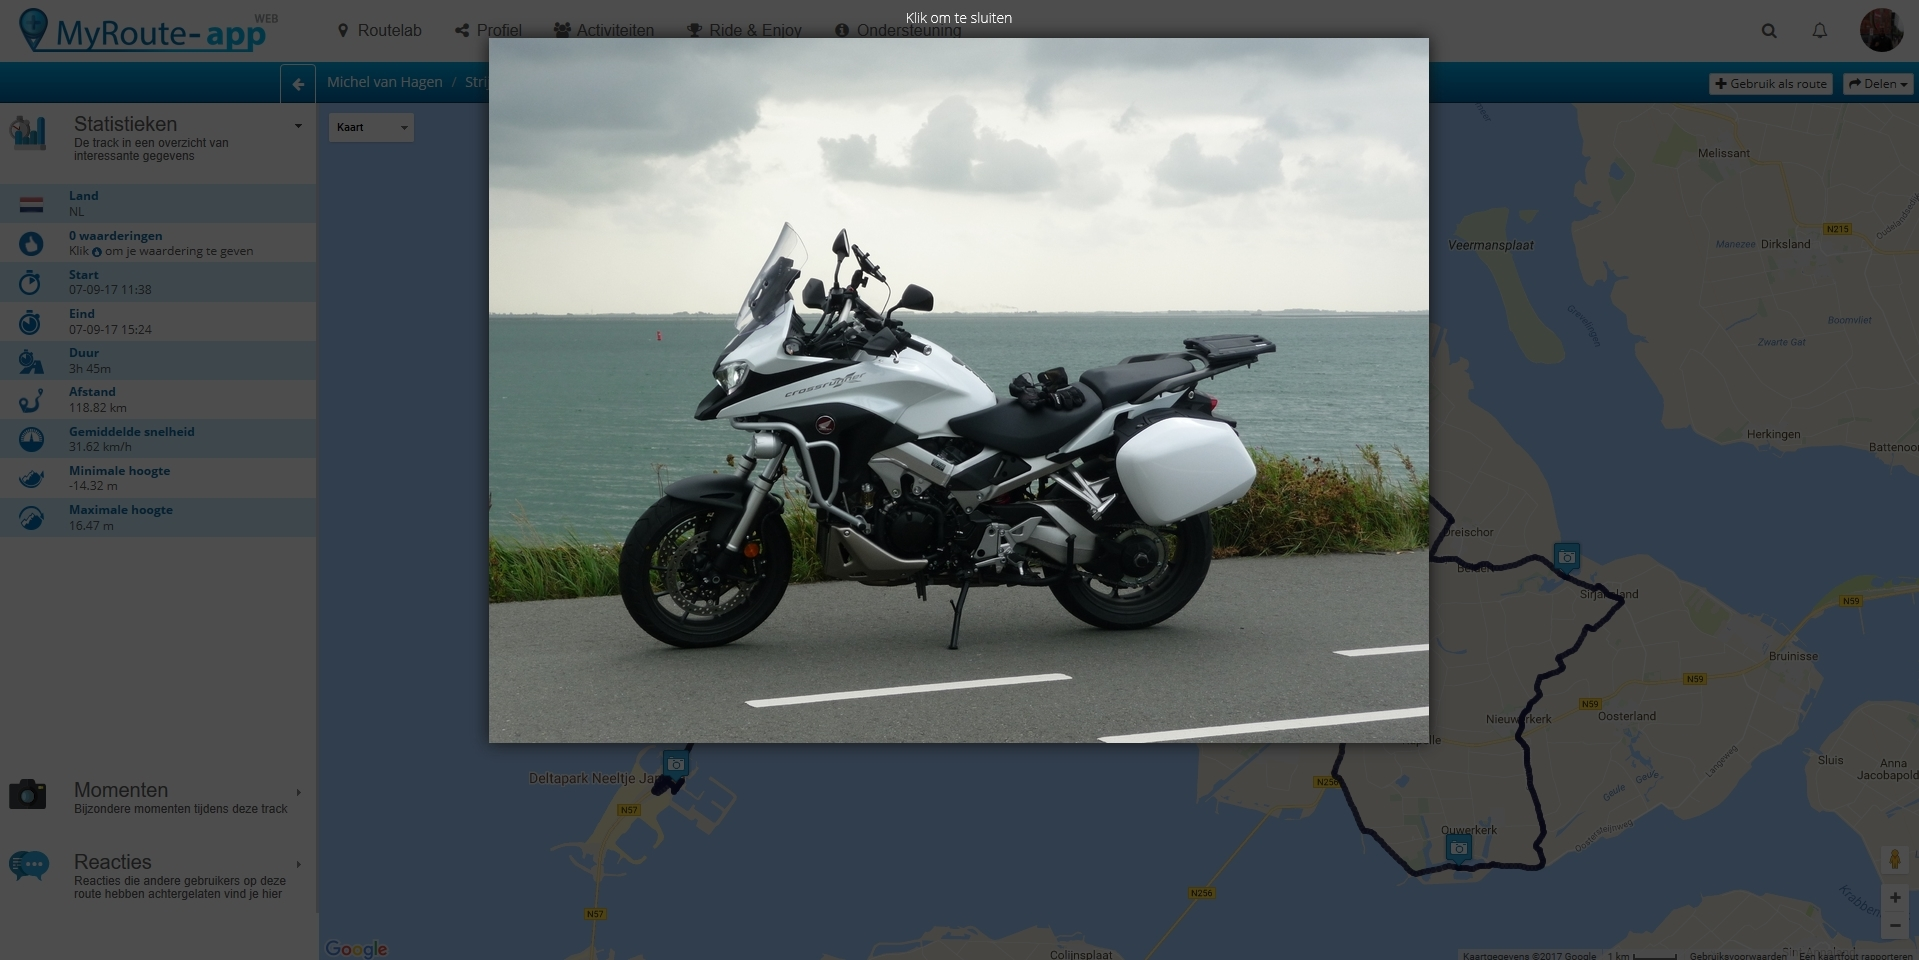This screenshot has width=1919, height=960.
Task: Click photo marker near Sirjansland
Action: (1567, 557)
